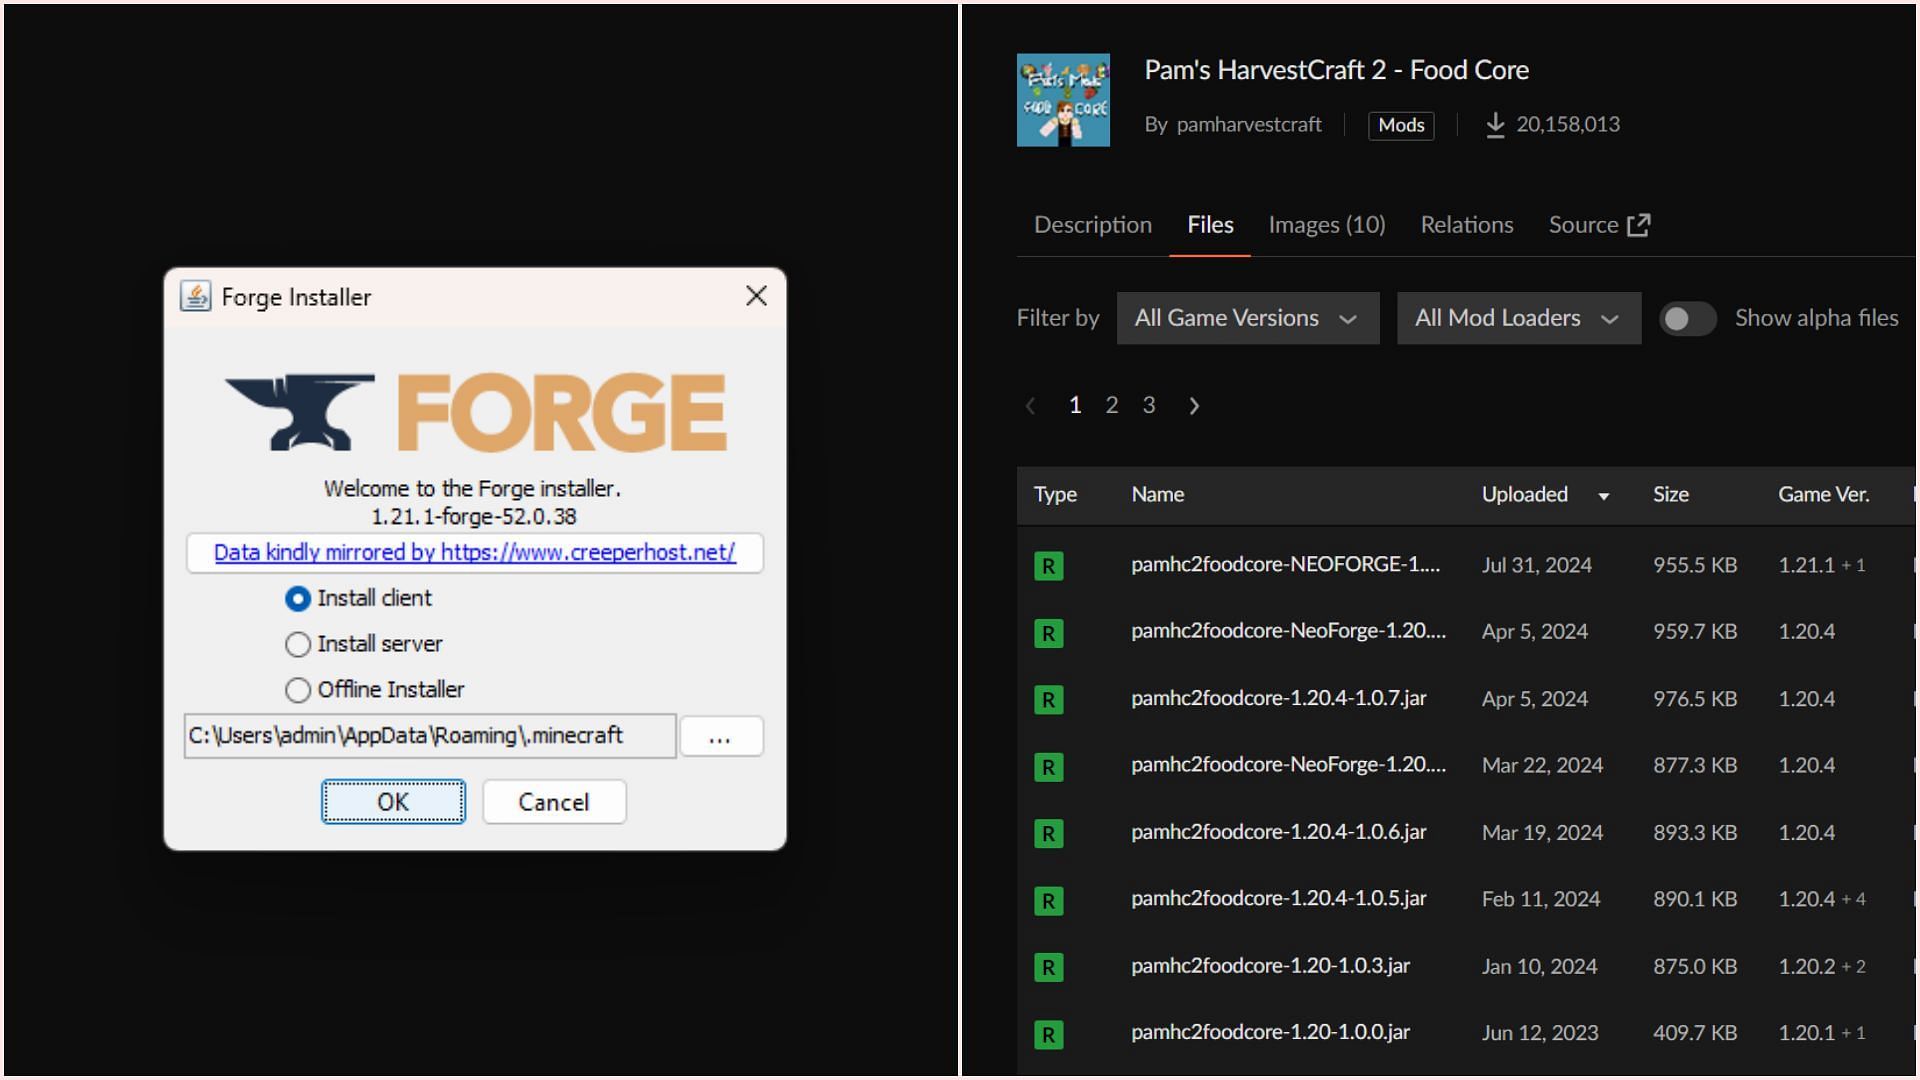The height and width of the screenshot is (1080, 1920).
Task: Go to page 2 of files
Action: (1111, 405)
